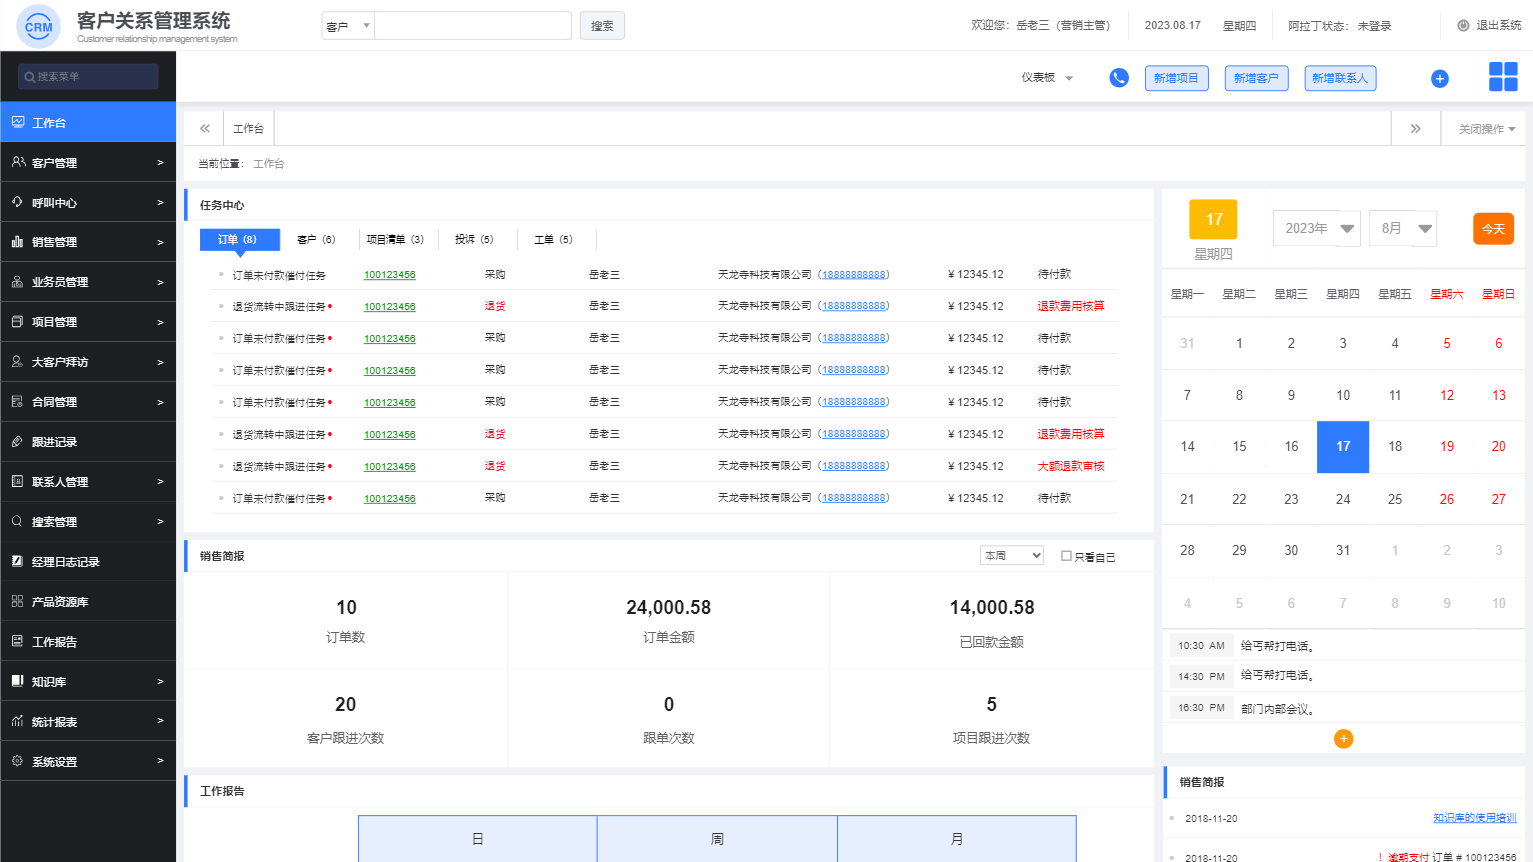Open the four-square grid apps icon
Image resolution: width=1533 pixels, height=862 pixels.
(x=1503, y=77)
